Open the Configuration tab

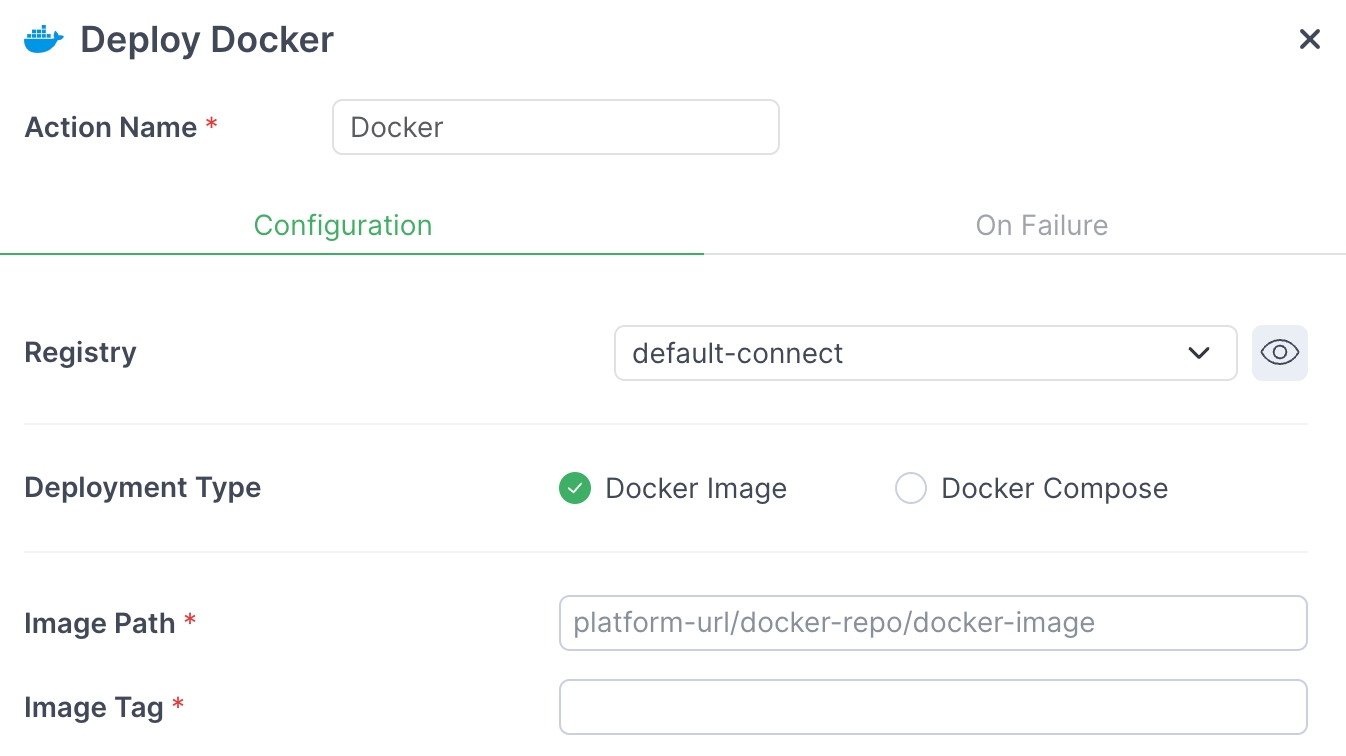343,226
